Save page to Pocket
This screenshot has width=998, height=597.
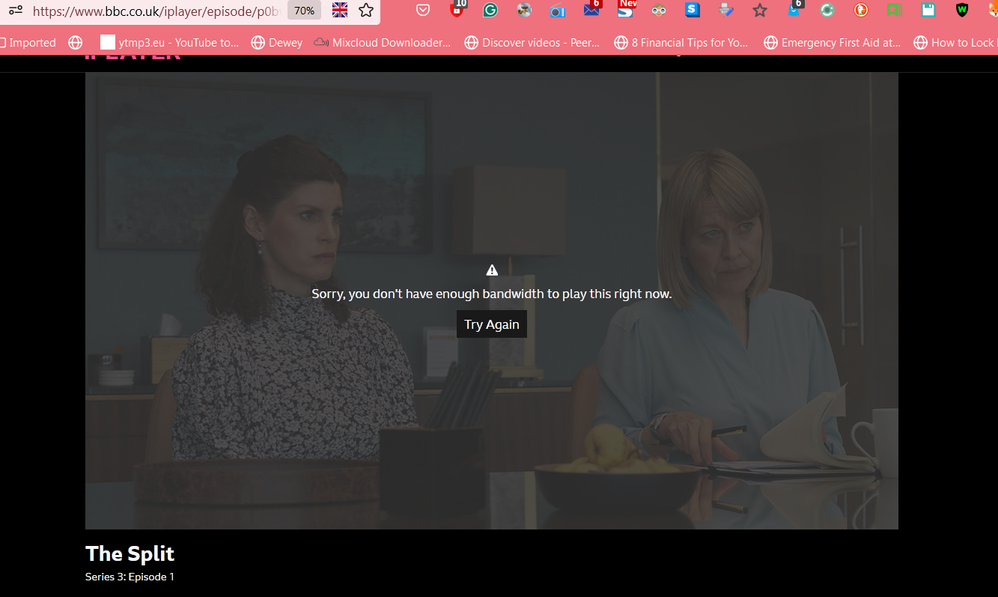423,10
